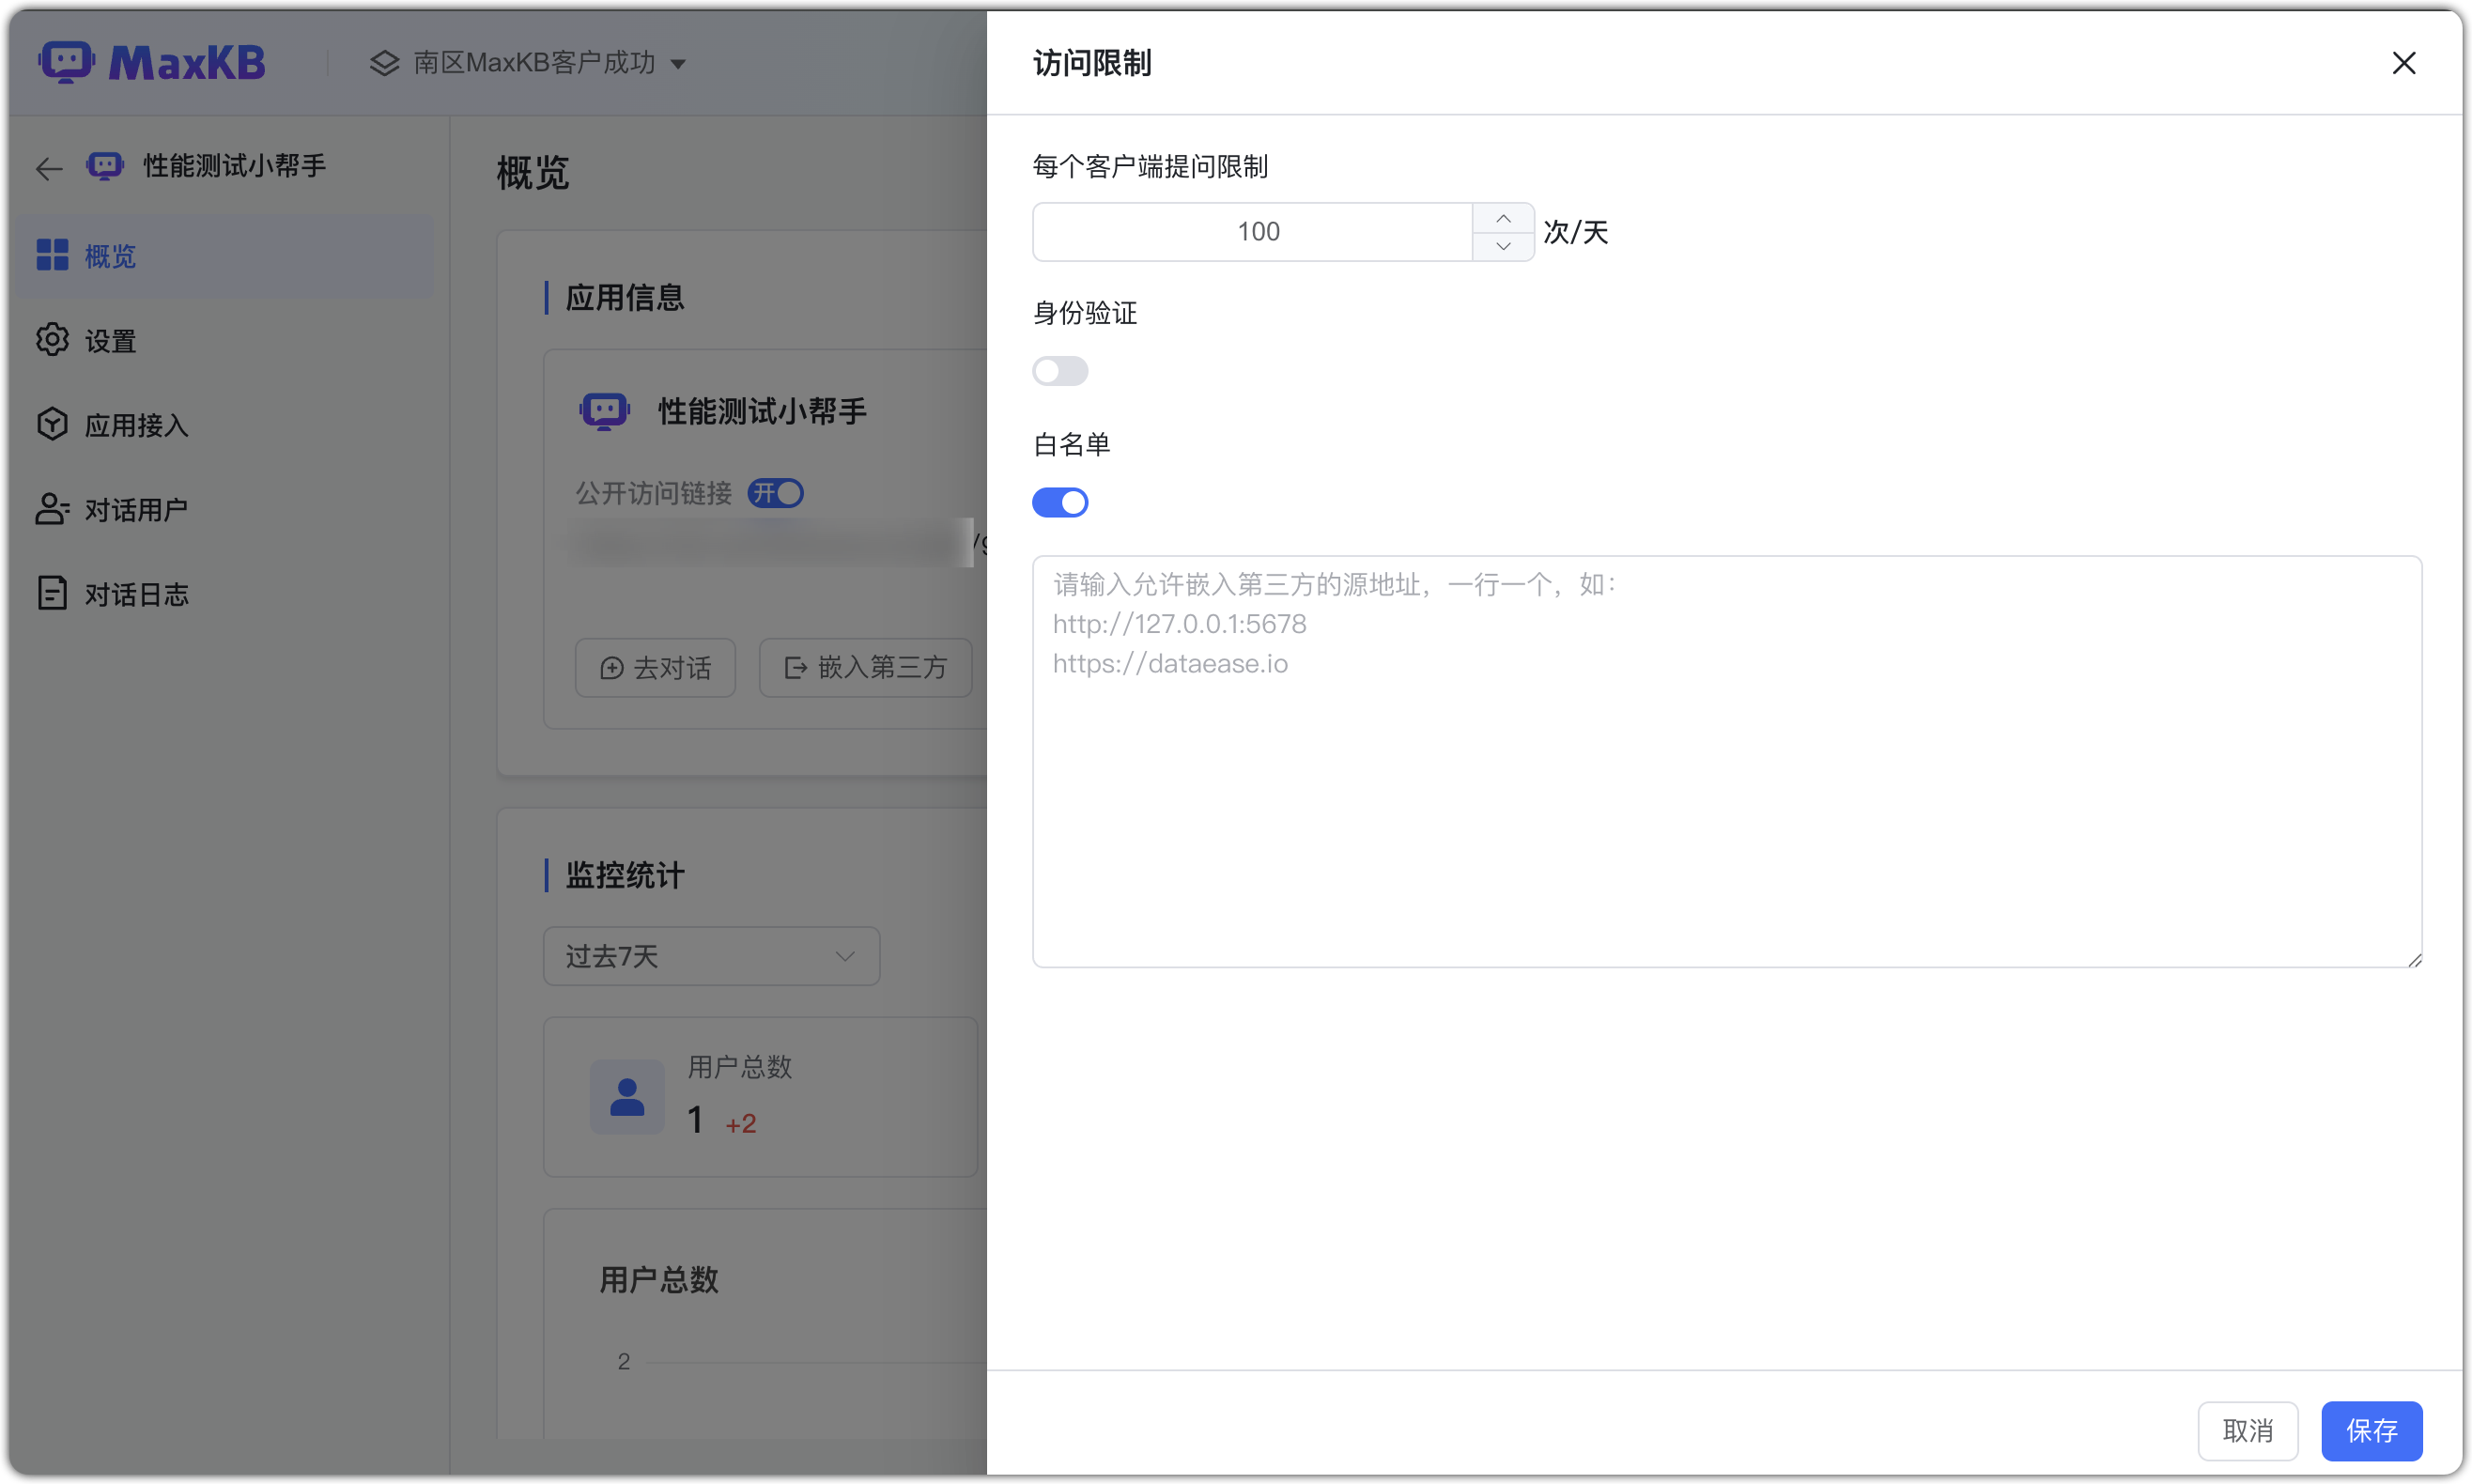Turn off the 公开访问链接 toggle
Viewport: 2472px width, 1484px height.
point(775,493)
